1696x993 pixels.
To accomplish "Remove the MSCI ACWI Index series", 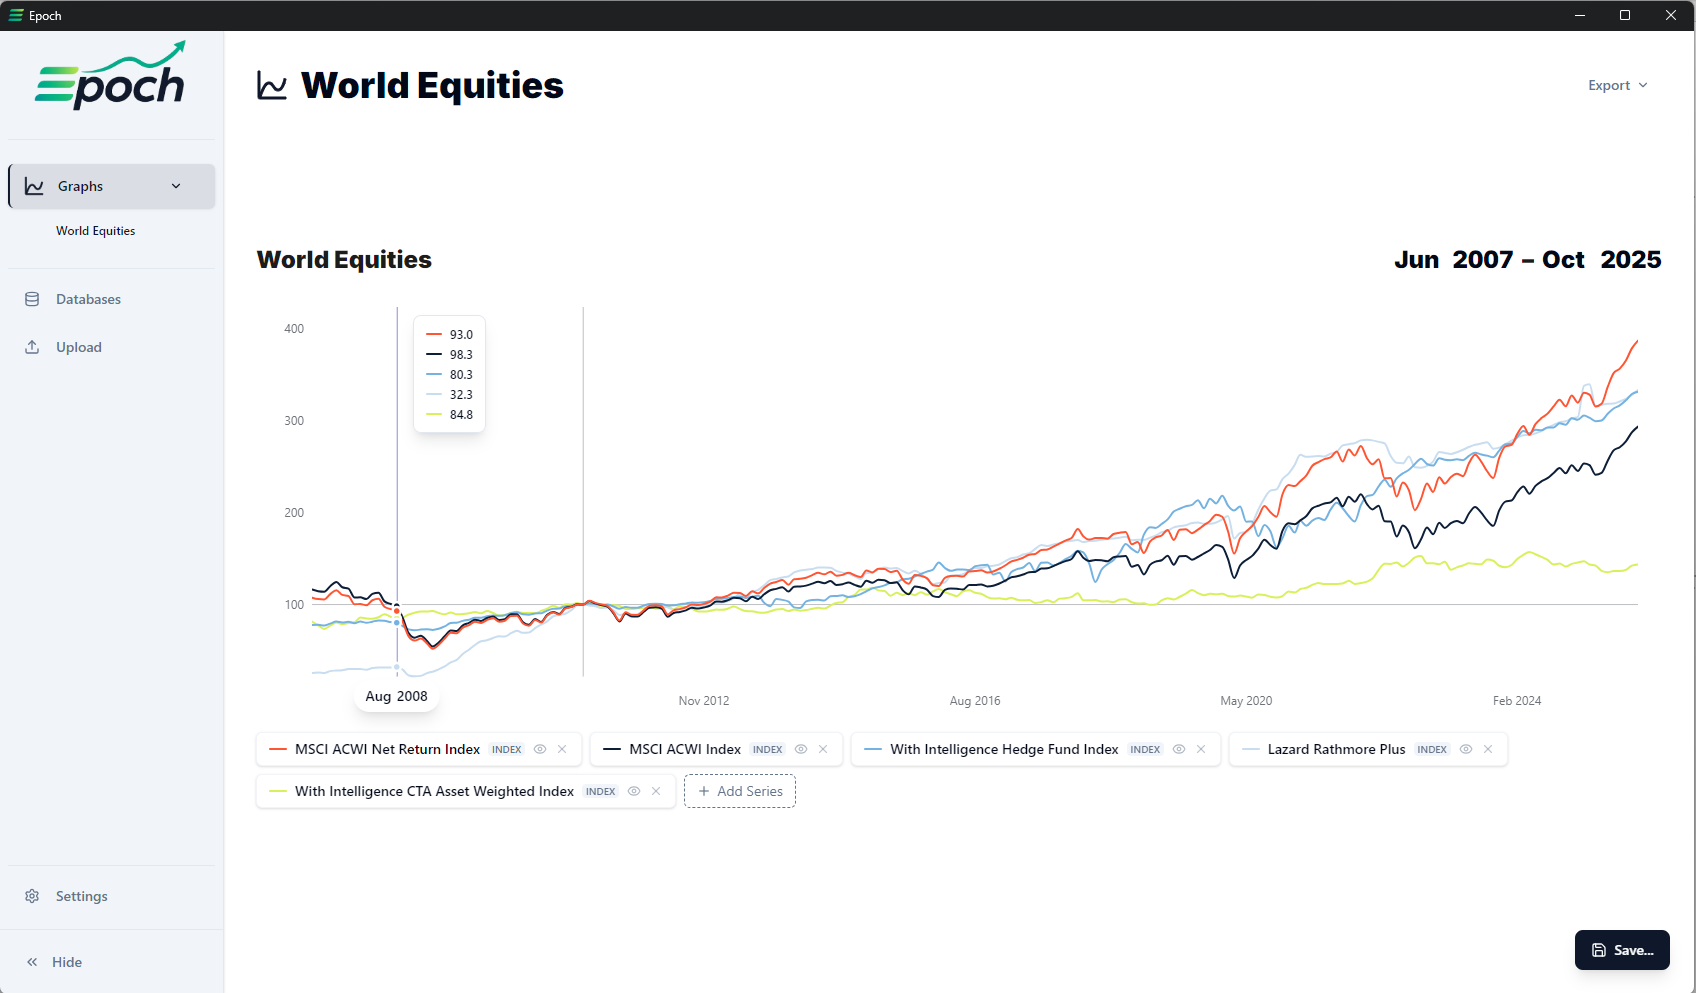I will pos(823,749).
